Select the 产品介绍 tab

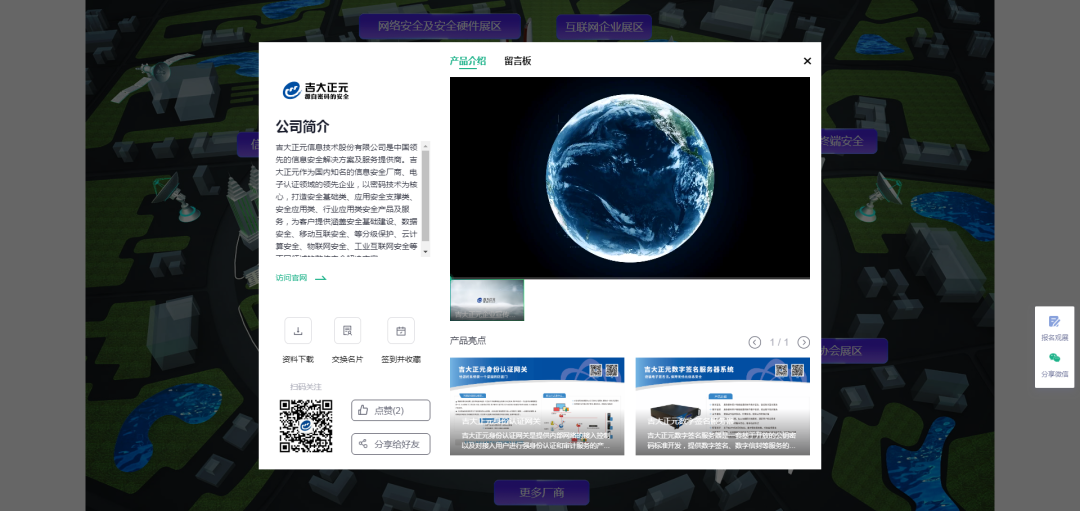pos(467,61)
